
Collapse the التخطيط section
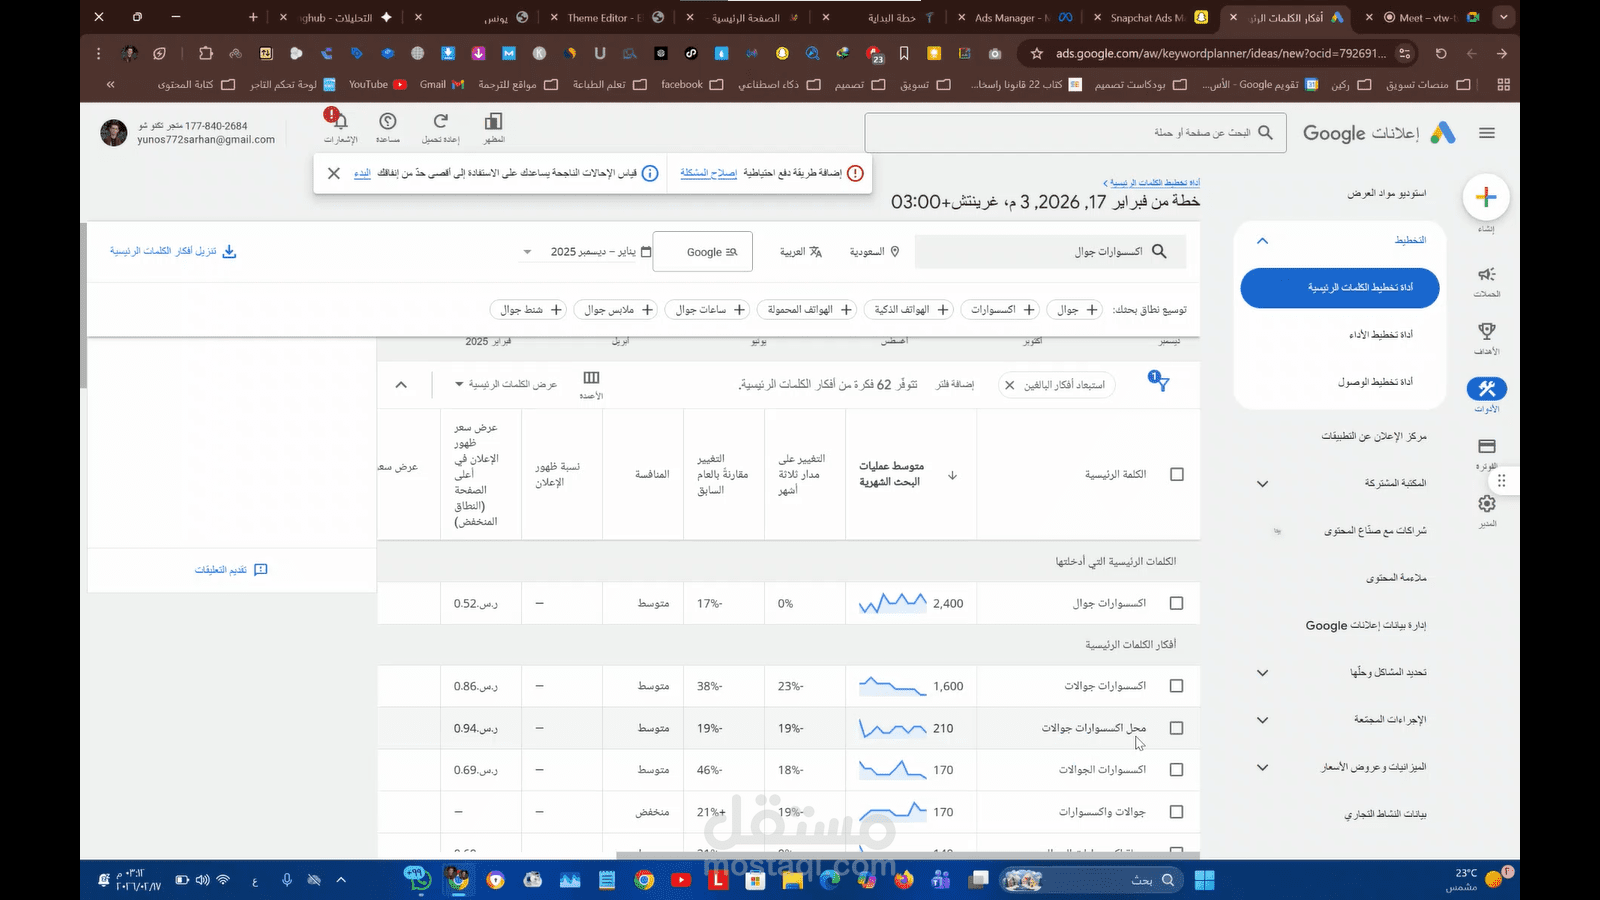click(x=1262, y=241)
